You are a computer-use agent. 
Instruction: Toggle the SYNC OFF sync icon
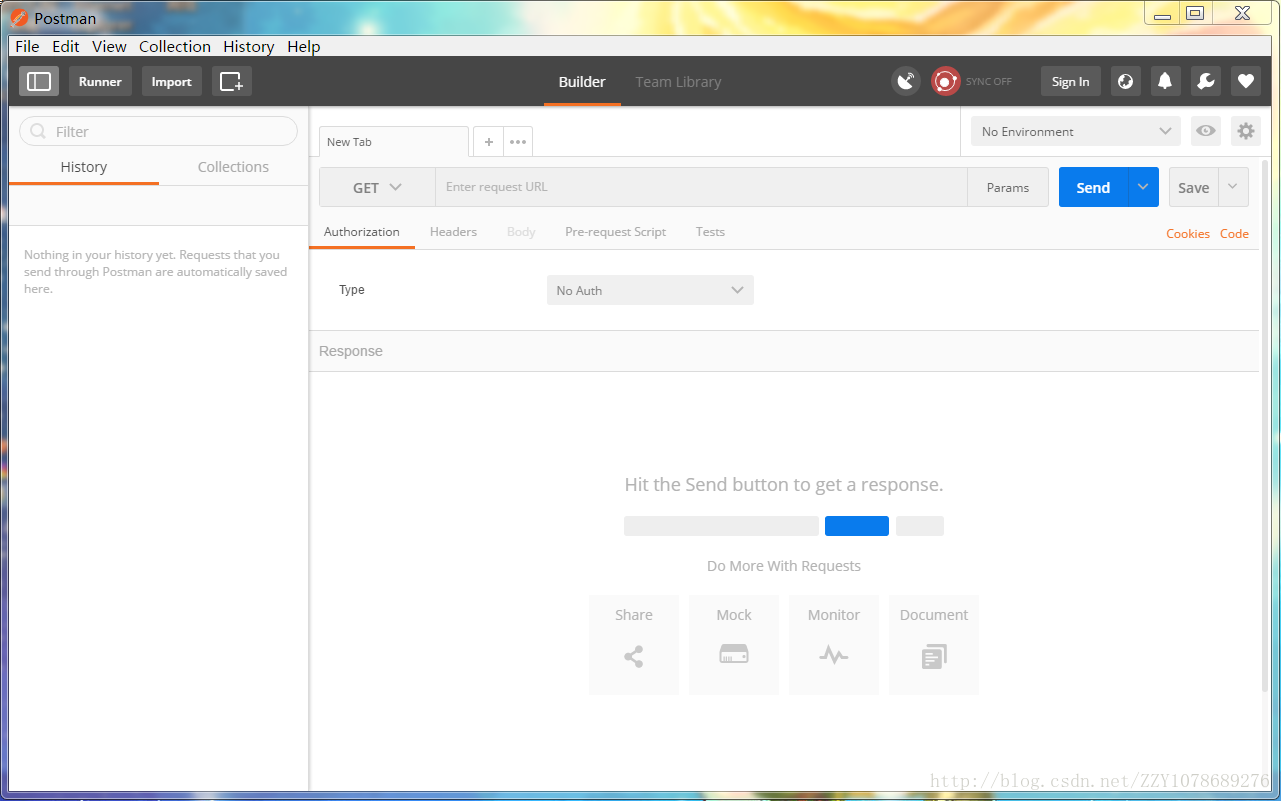(x=946, y=82)
